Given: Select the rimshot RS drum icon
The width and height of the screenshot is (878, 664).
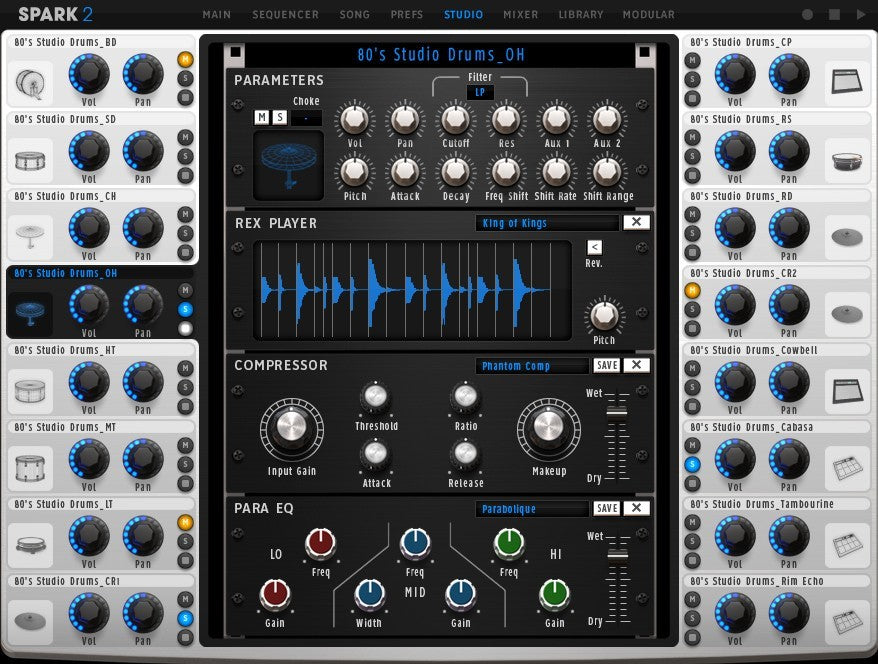Looking at the screenshot, I should pyautogui.click(x=847, y=160).
